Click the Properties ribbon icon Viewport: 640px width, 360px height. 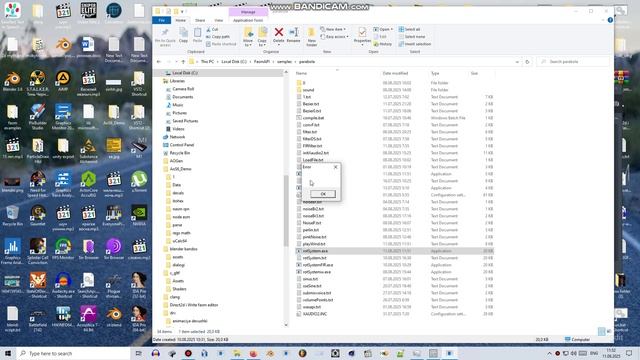[362, 36]
